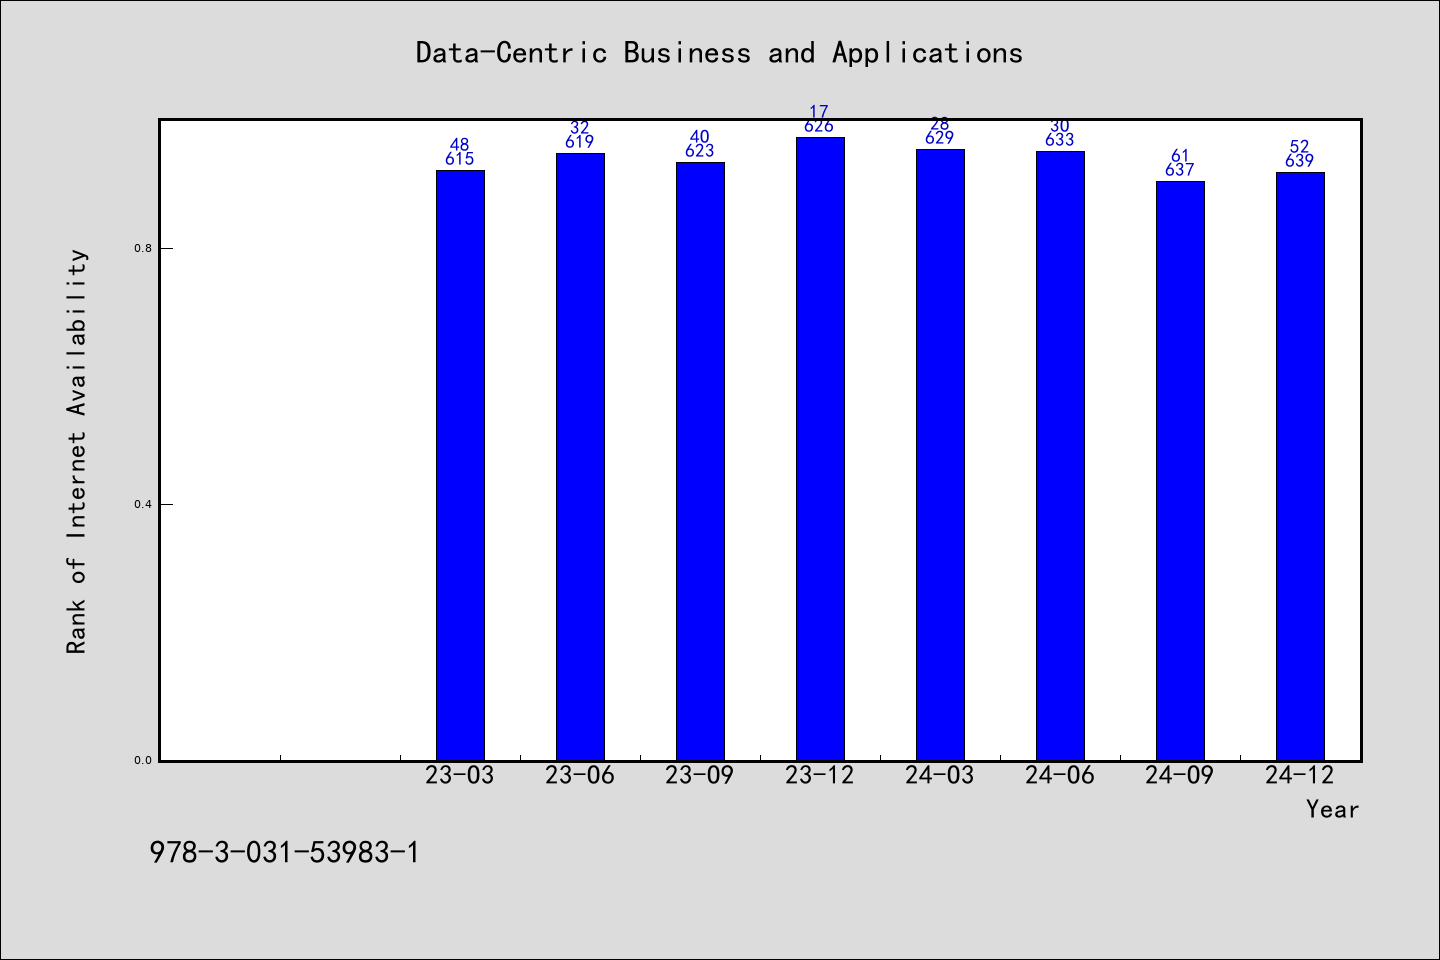The height and width of the screenshot is (960, 1440).
Task: Click the data label 619
Action: tap(580, 142)
